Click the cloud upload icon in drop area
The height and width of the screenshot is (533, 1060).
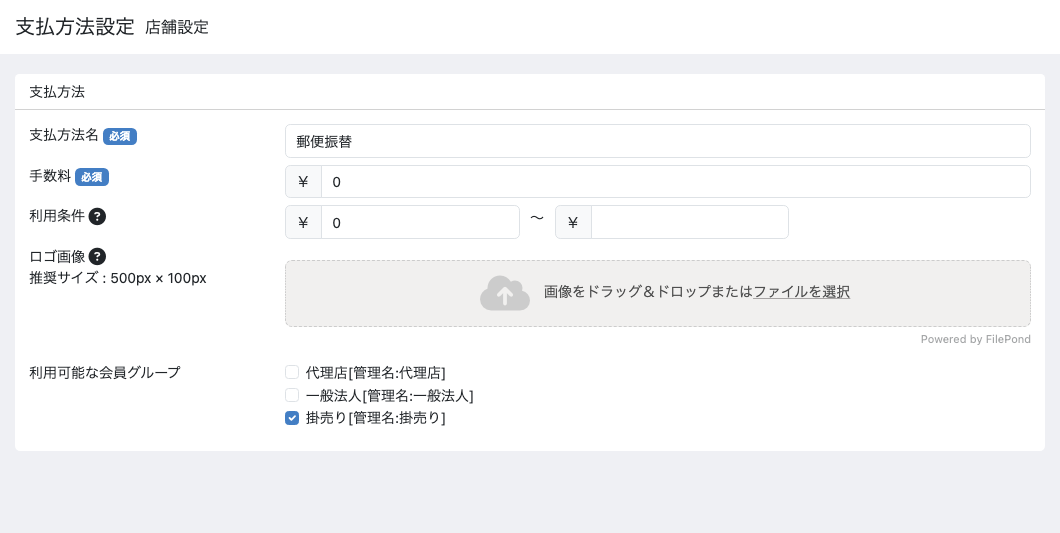pyautogui.click(x=504, y=293)
